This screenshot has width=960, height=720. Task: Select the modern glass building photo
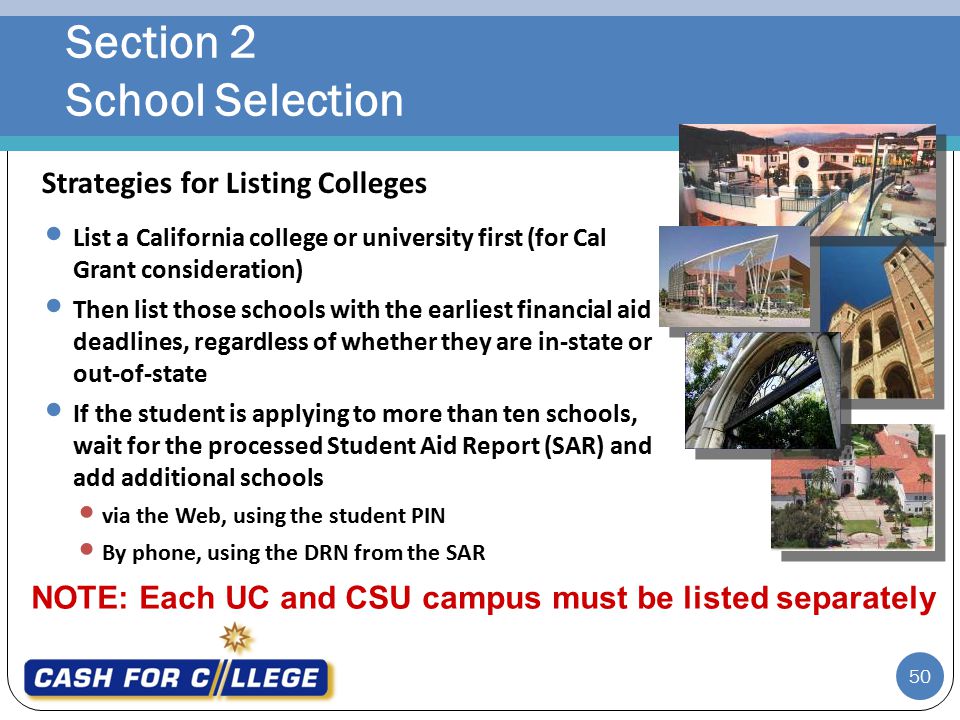[735, 276]
